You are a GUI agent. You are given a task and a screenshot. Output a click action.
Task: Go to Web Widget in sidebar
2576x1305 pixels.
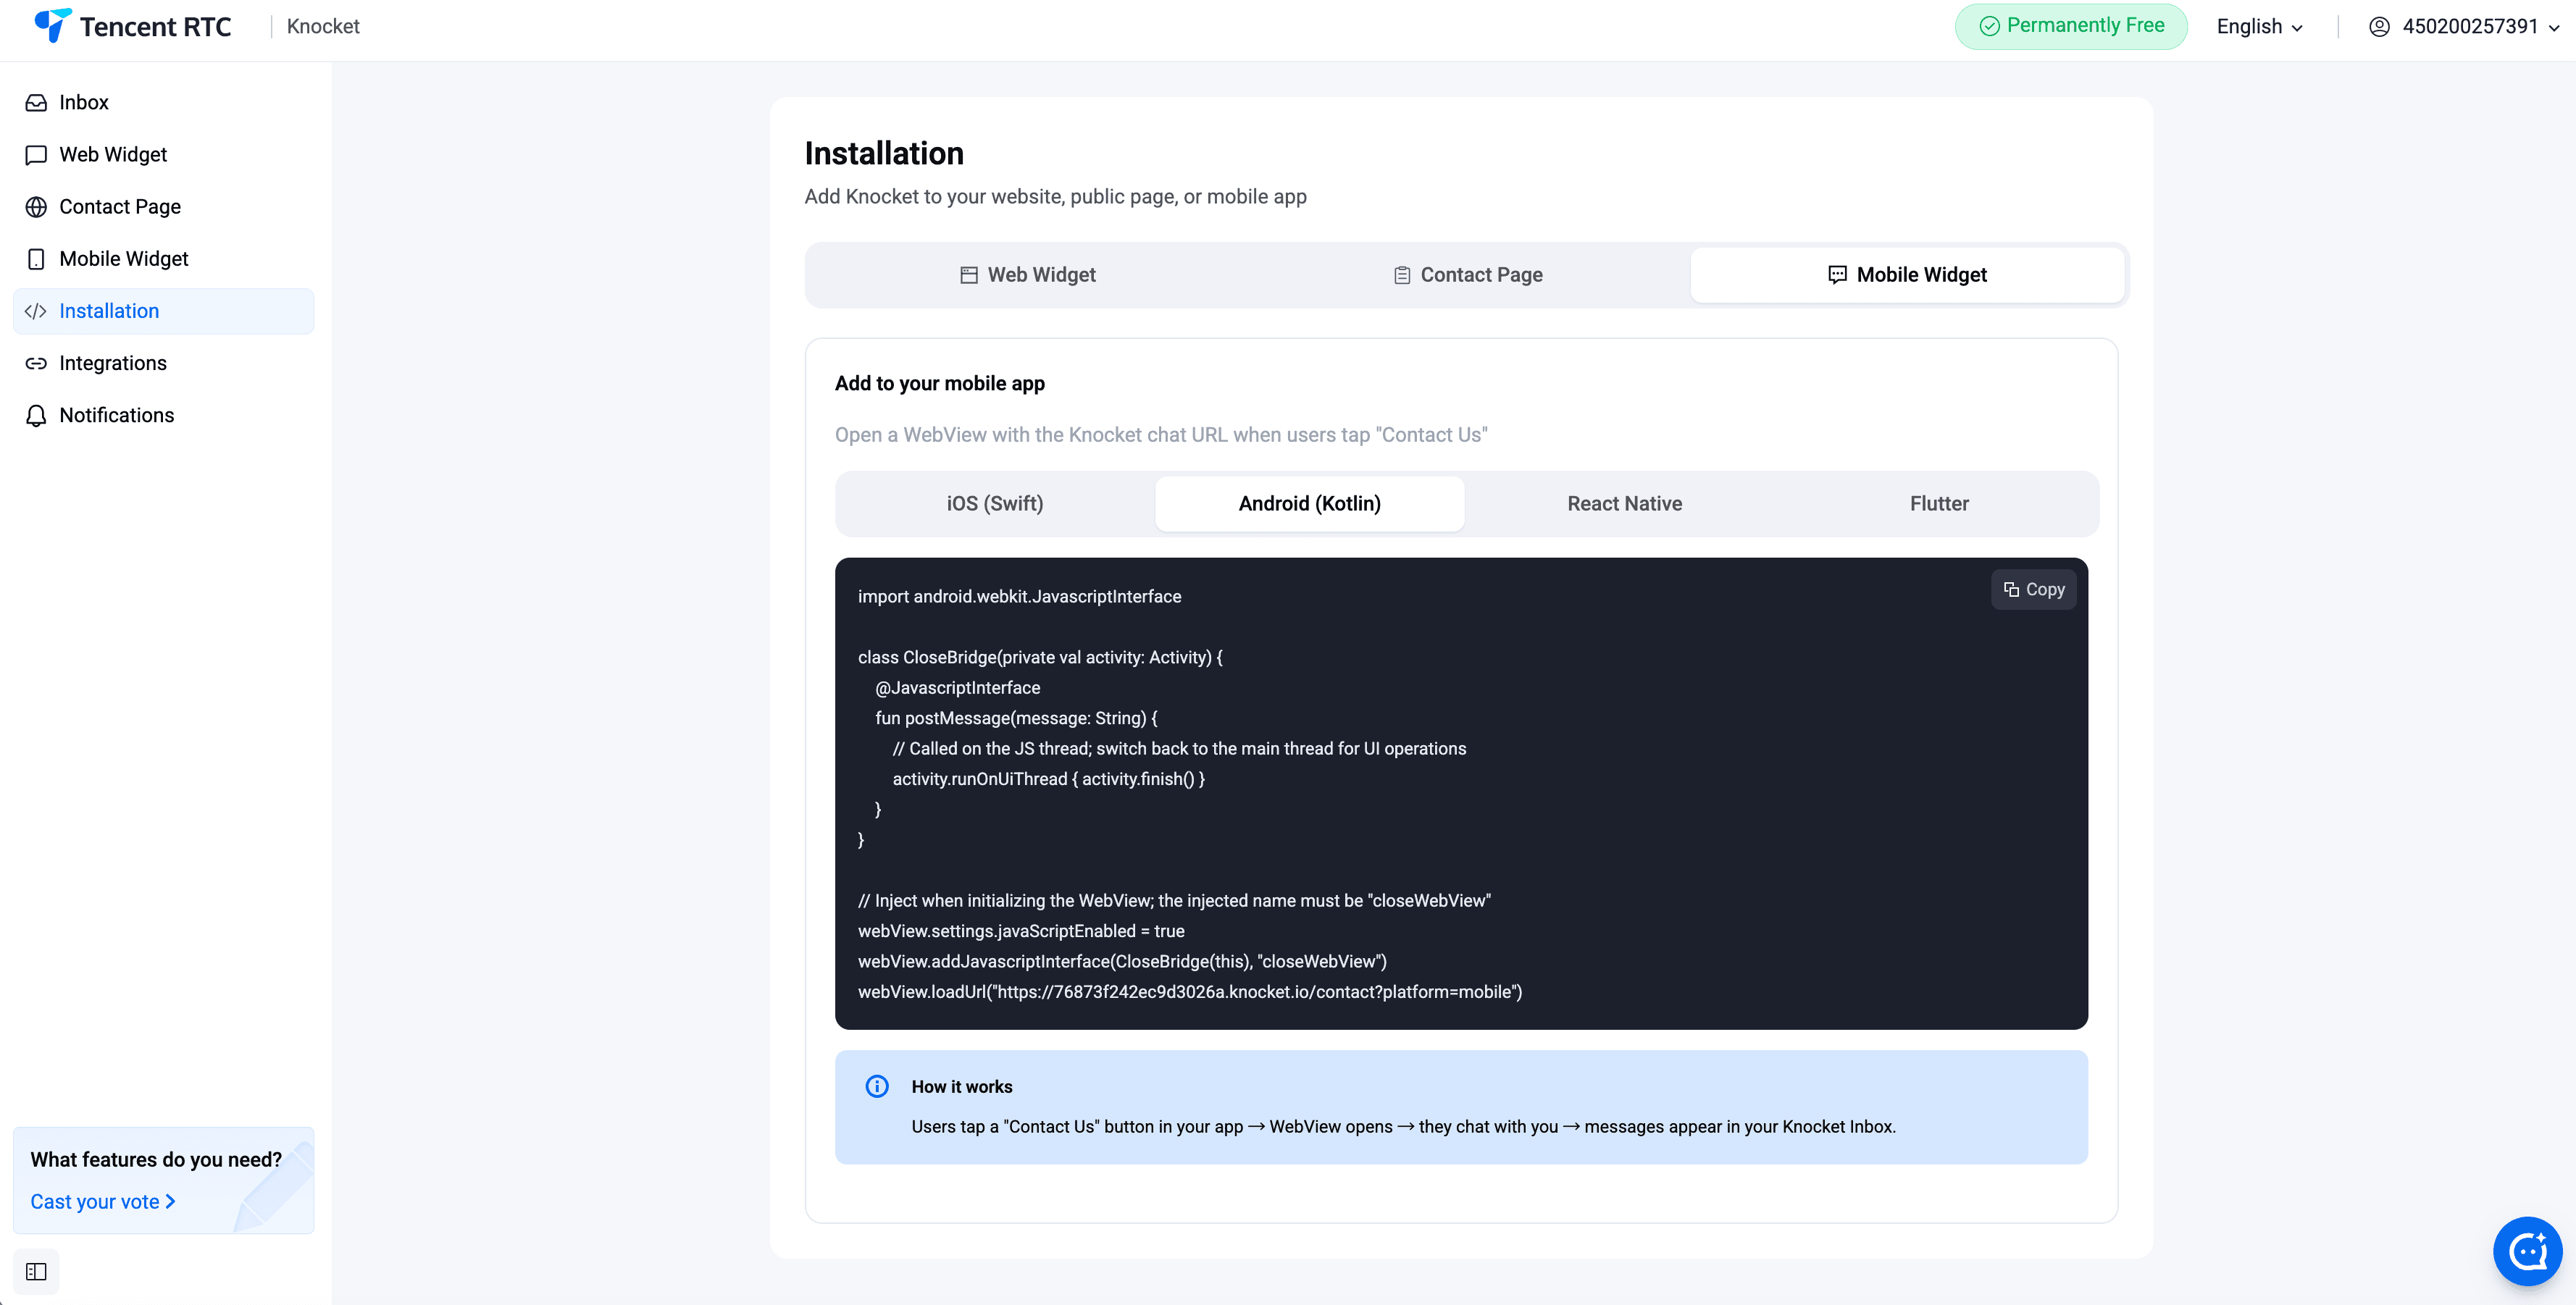(163, 154)
